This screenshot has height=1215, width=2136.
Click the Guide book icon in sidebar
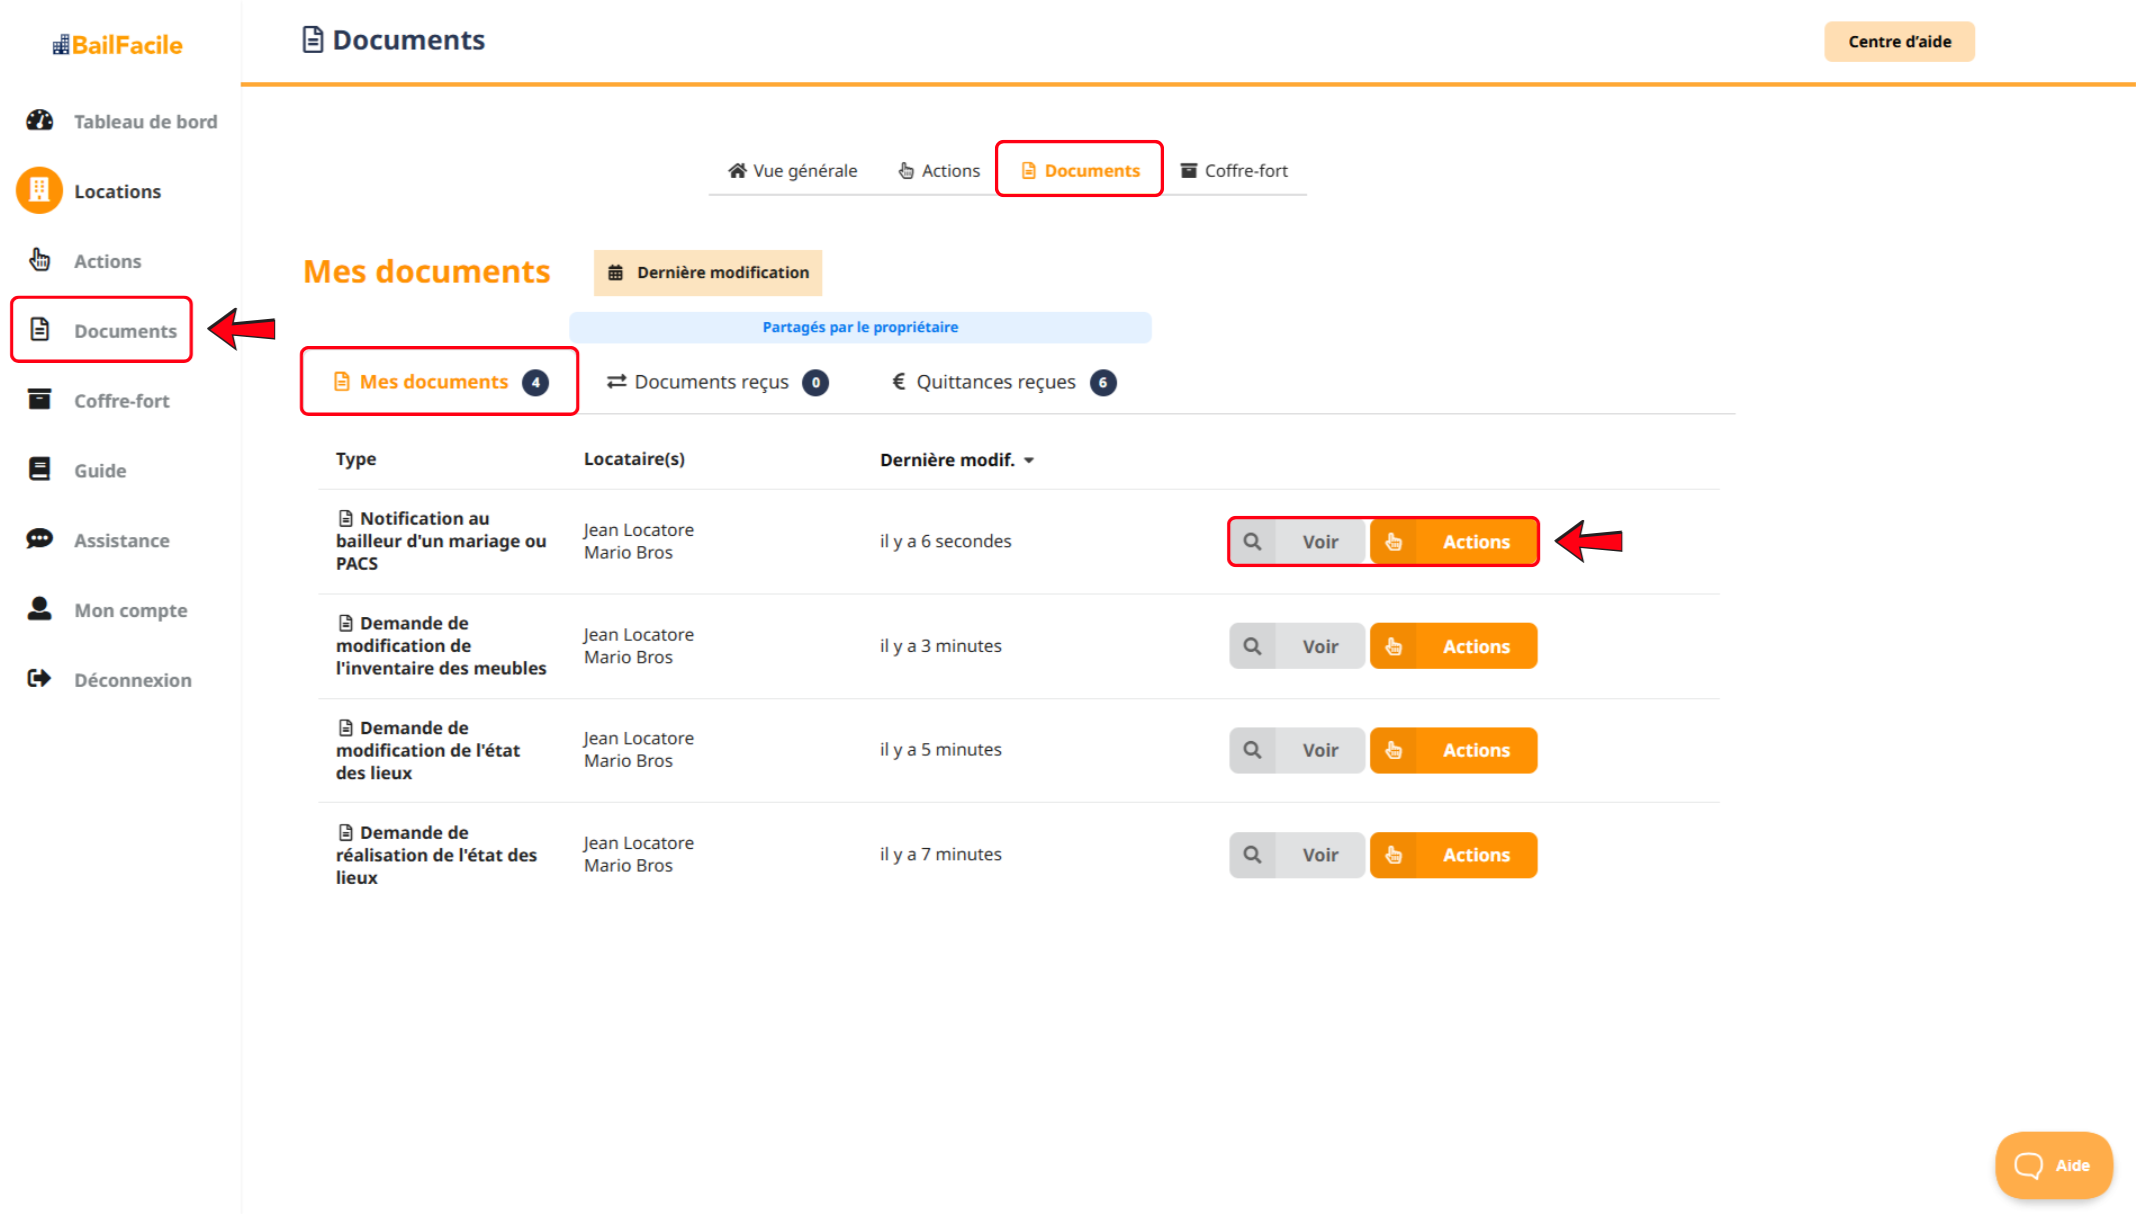click(x=40, y=469)
